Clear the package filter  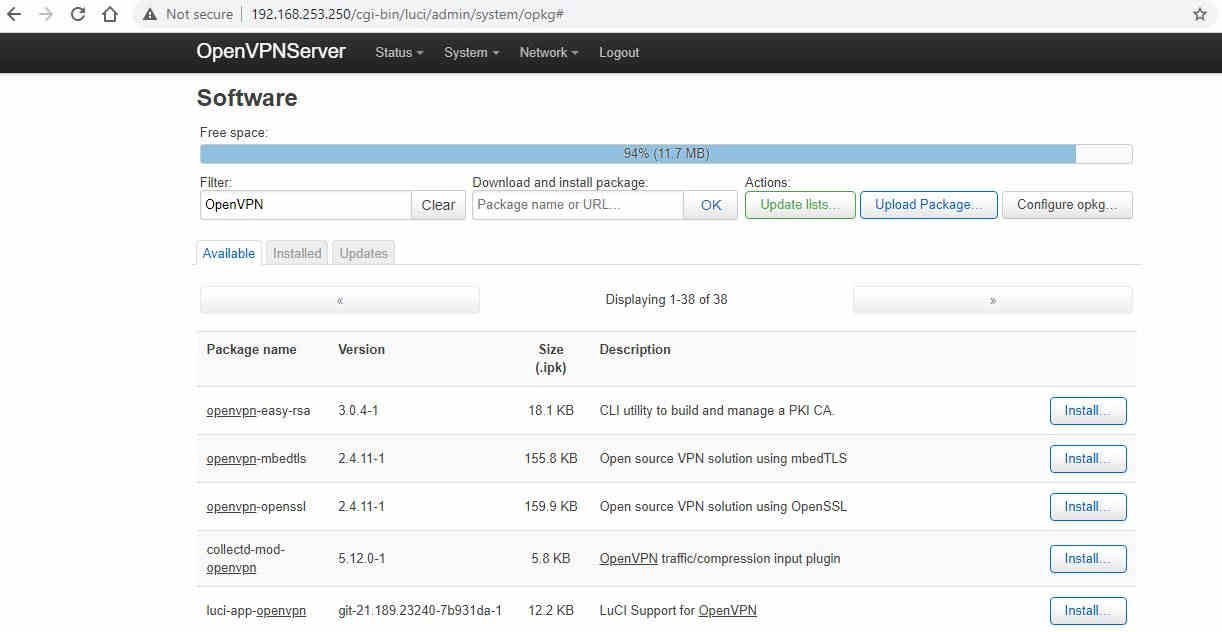click(x=438, y=205)
